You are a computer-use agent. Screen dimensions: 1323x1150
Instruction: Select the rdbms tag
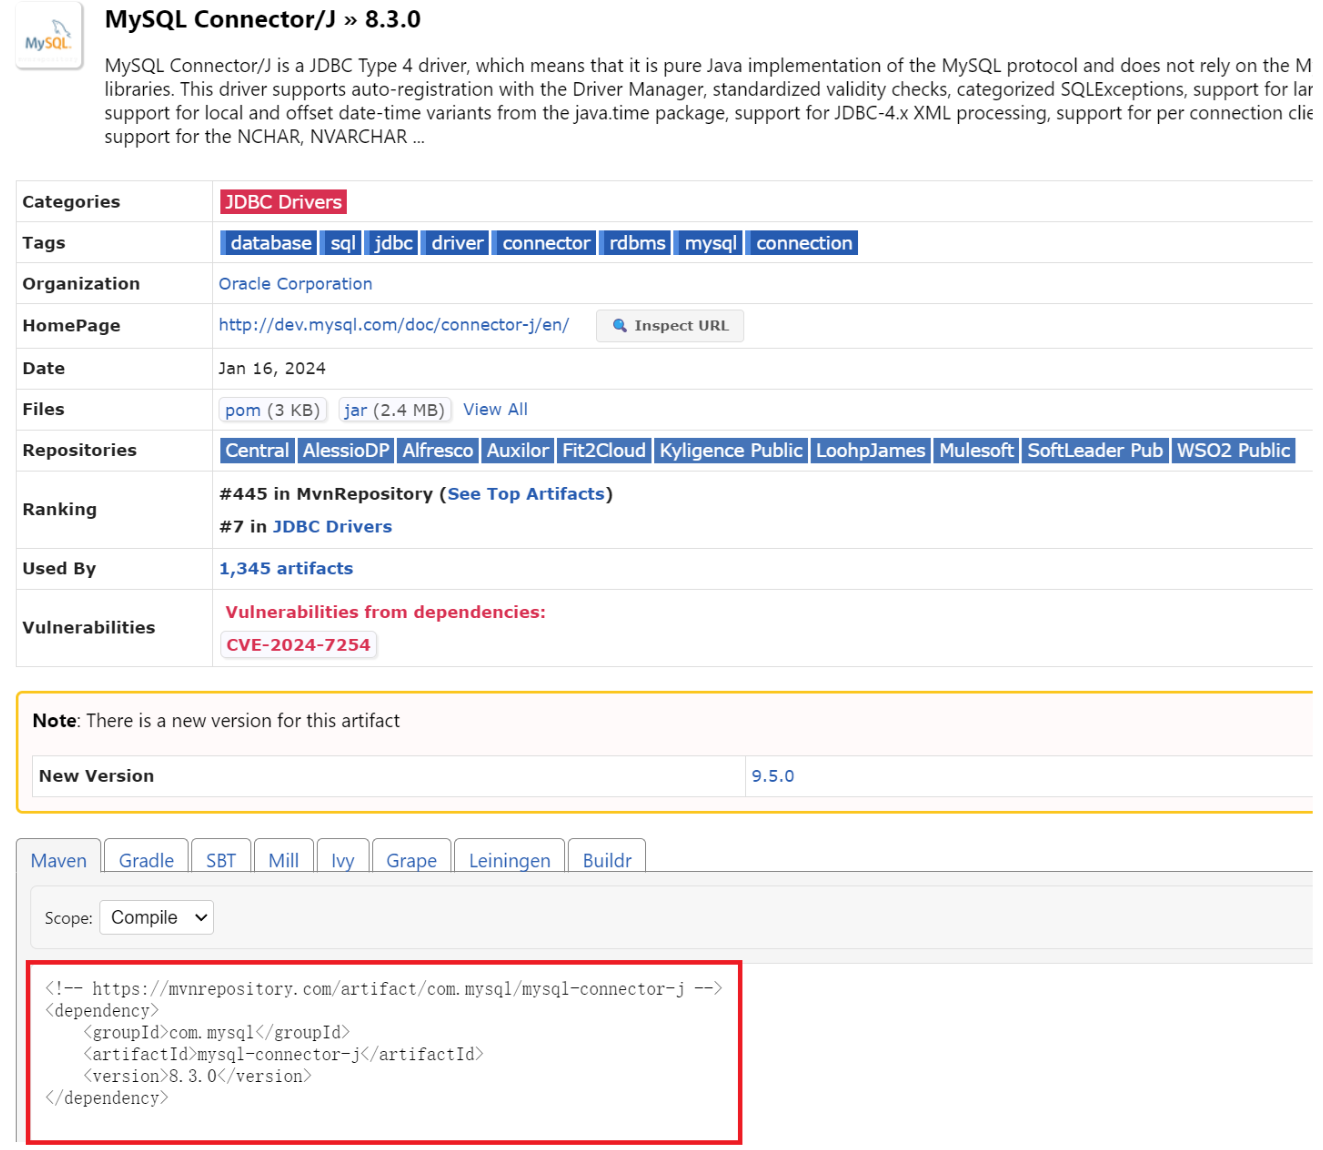coord(636,243)
